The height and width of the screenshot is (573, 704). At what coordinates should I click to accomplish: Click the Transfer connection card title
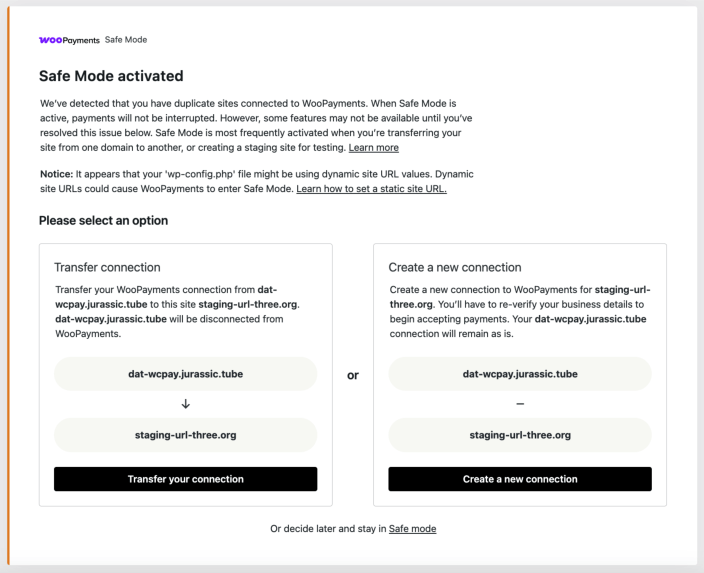click(107, 267)
